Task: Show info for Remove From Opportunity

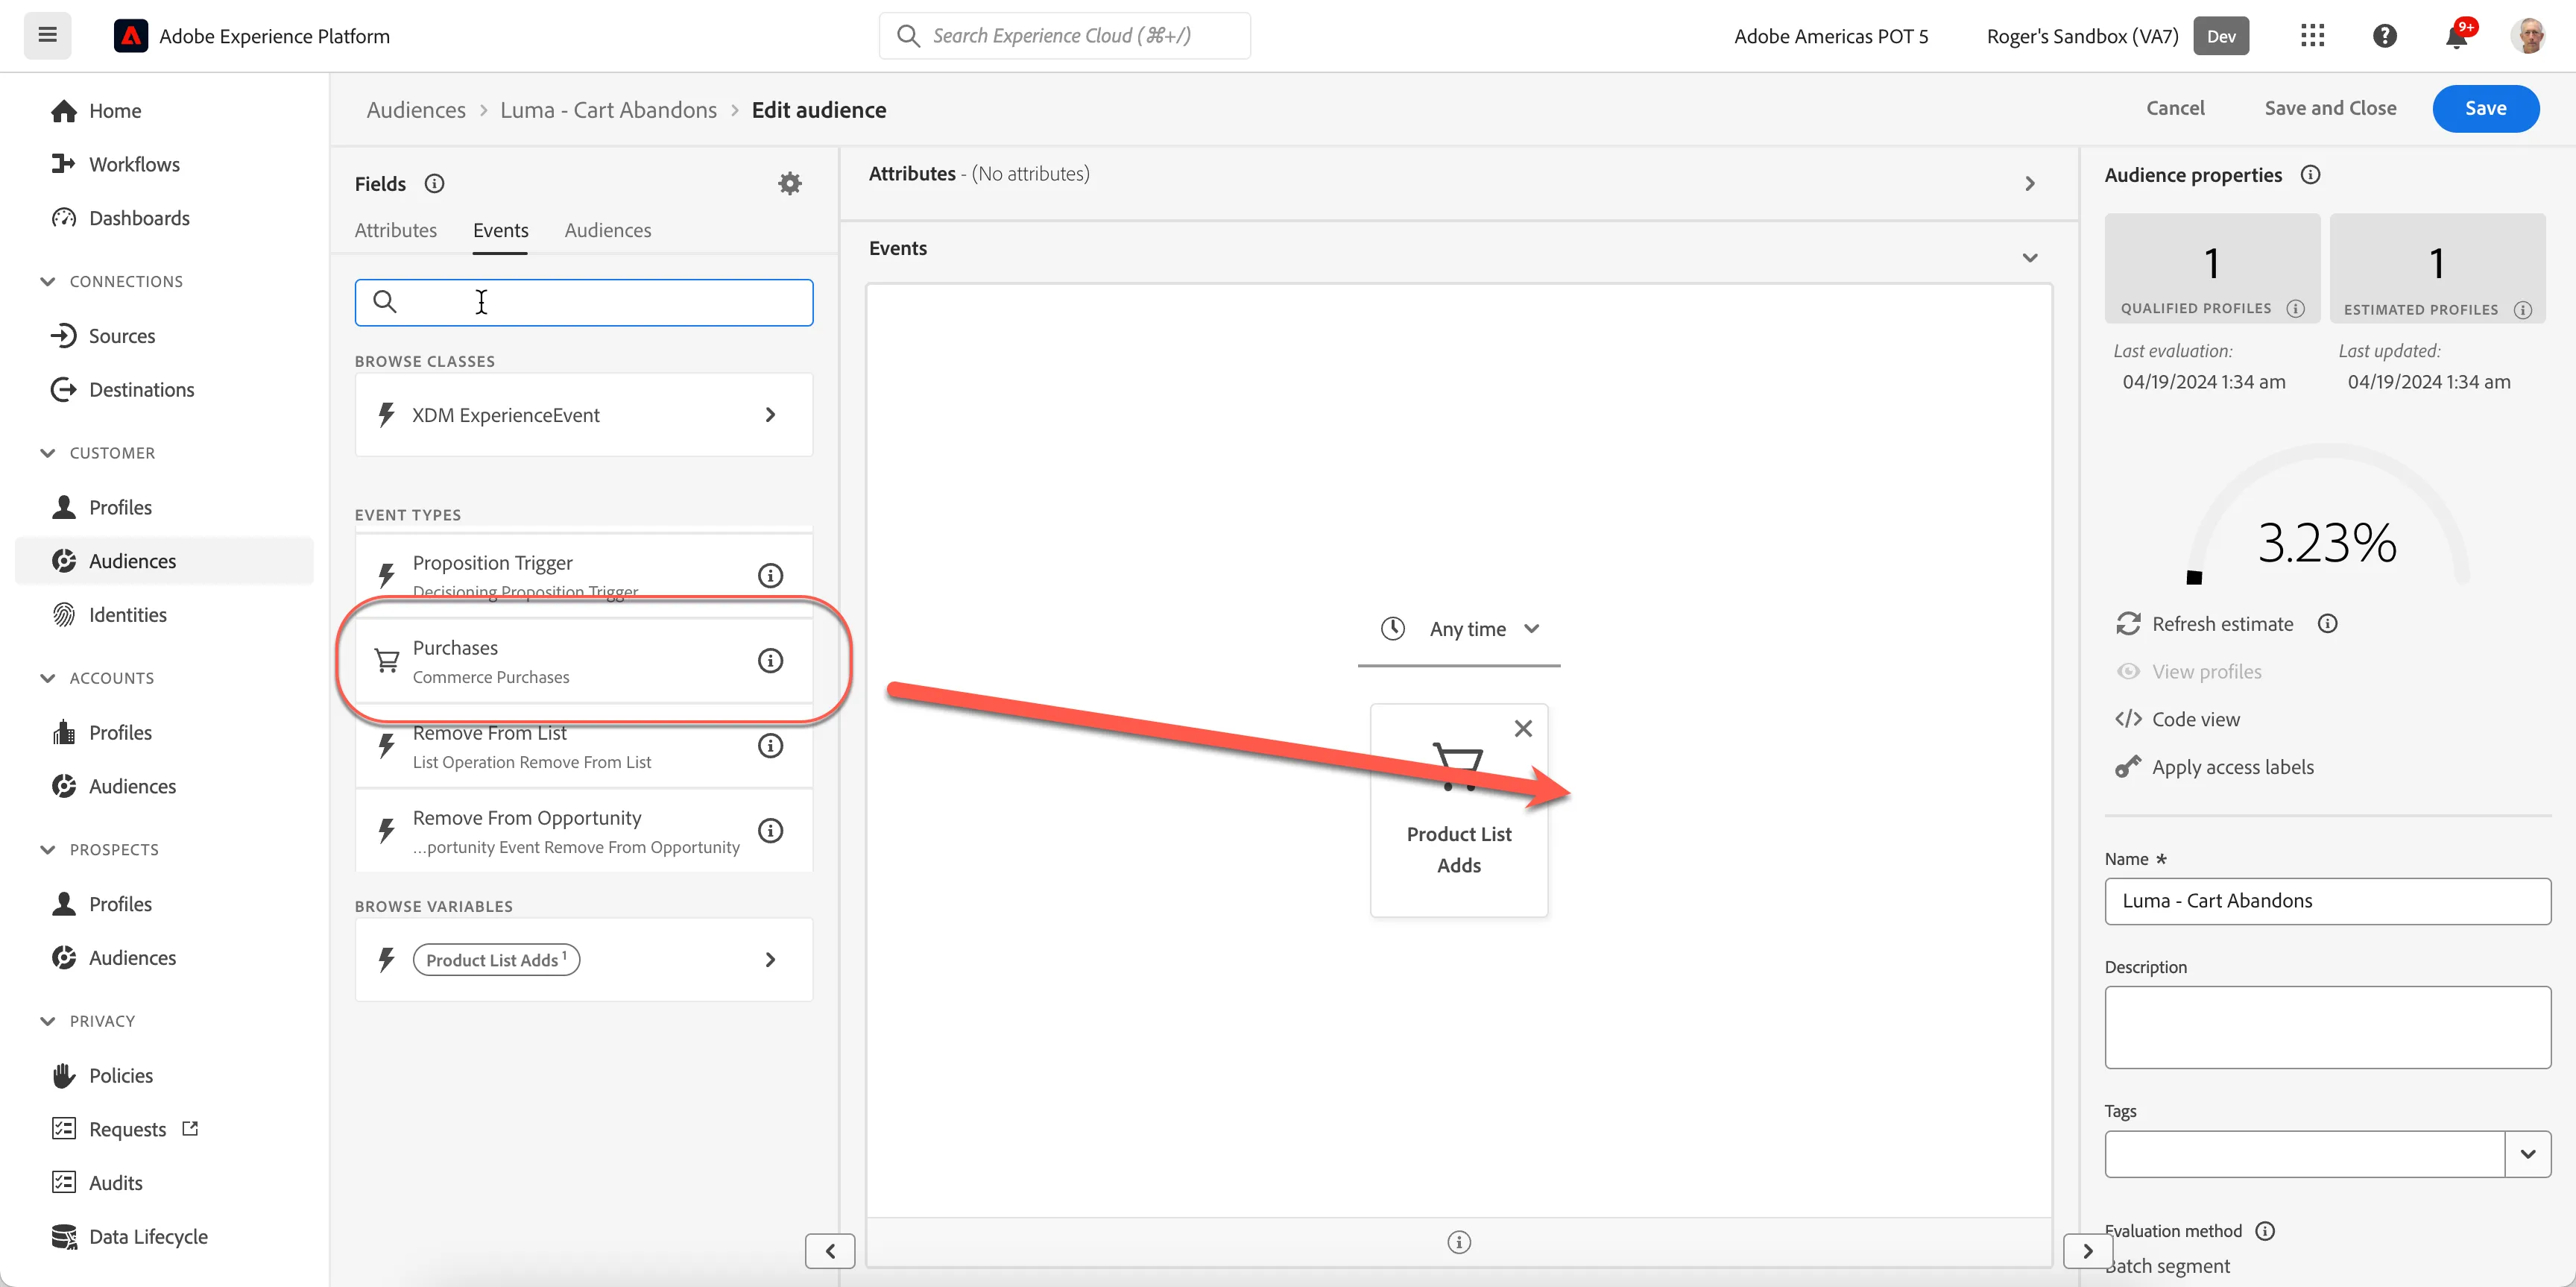Action: click(770, 830)
